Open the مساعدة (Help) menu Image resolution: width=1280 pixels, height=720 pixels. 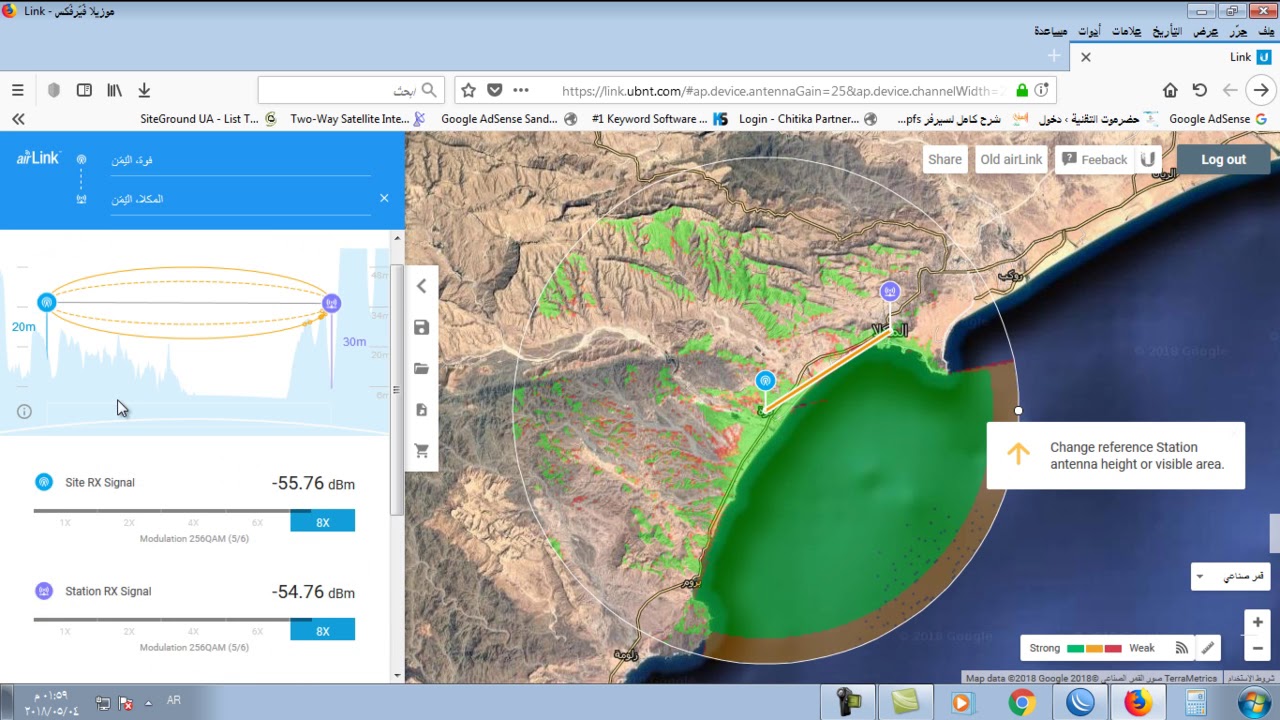point(1051,31)
